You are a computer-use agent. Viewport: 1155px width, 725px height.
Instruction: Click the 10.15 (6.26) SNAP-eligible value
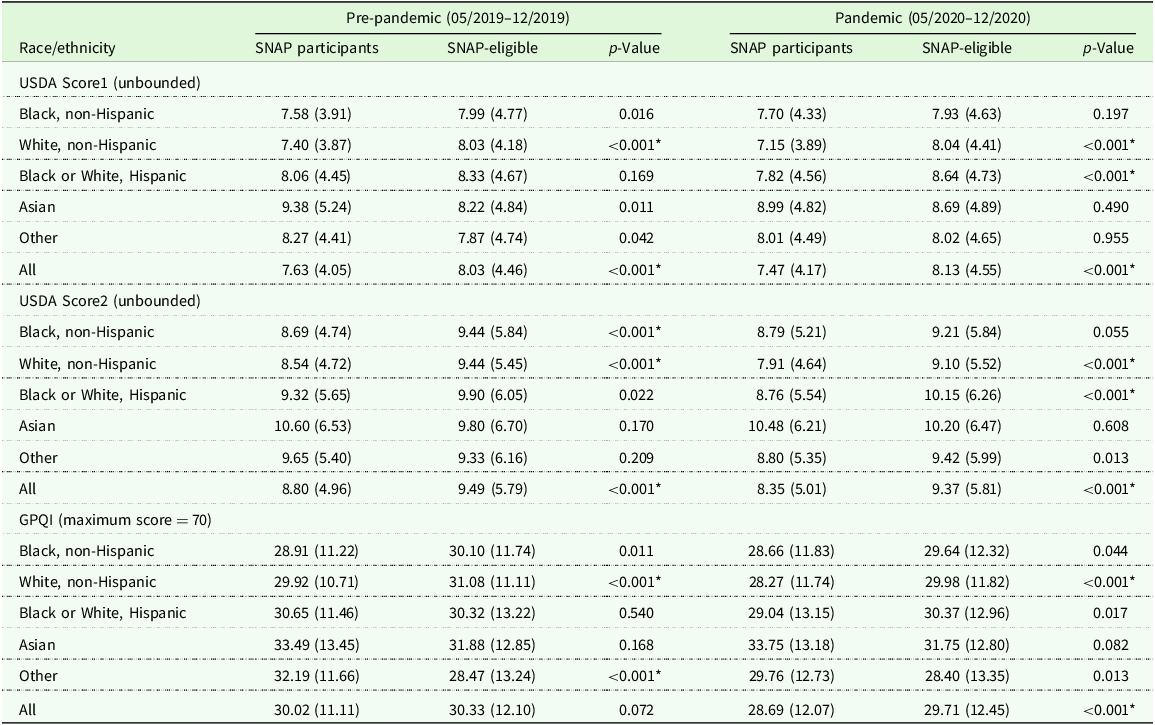click(x=963, y=395)
